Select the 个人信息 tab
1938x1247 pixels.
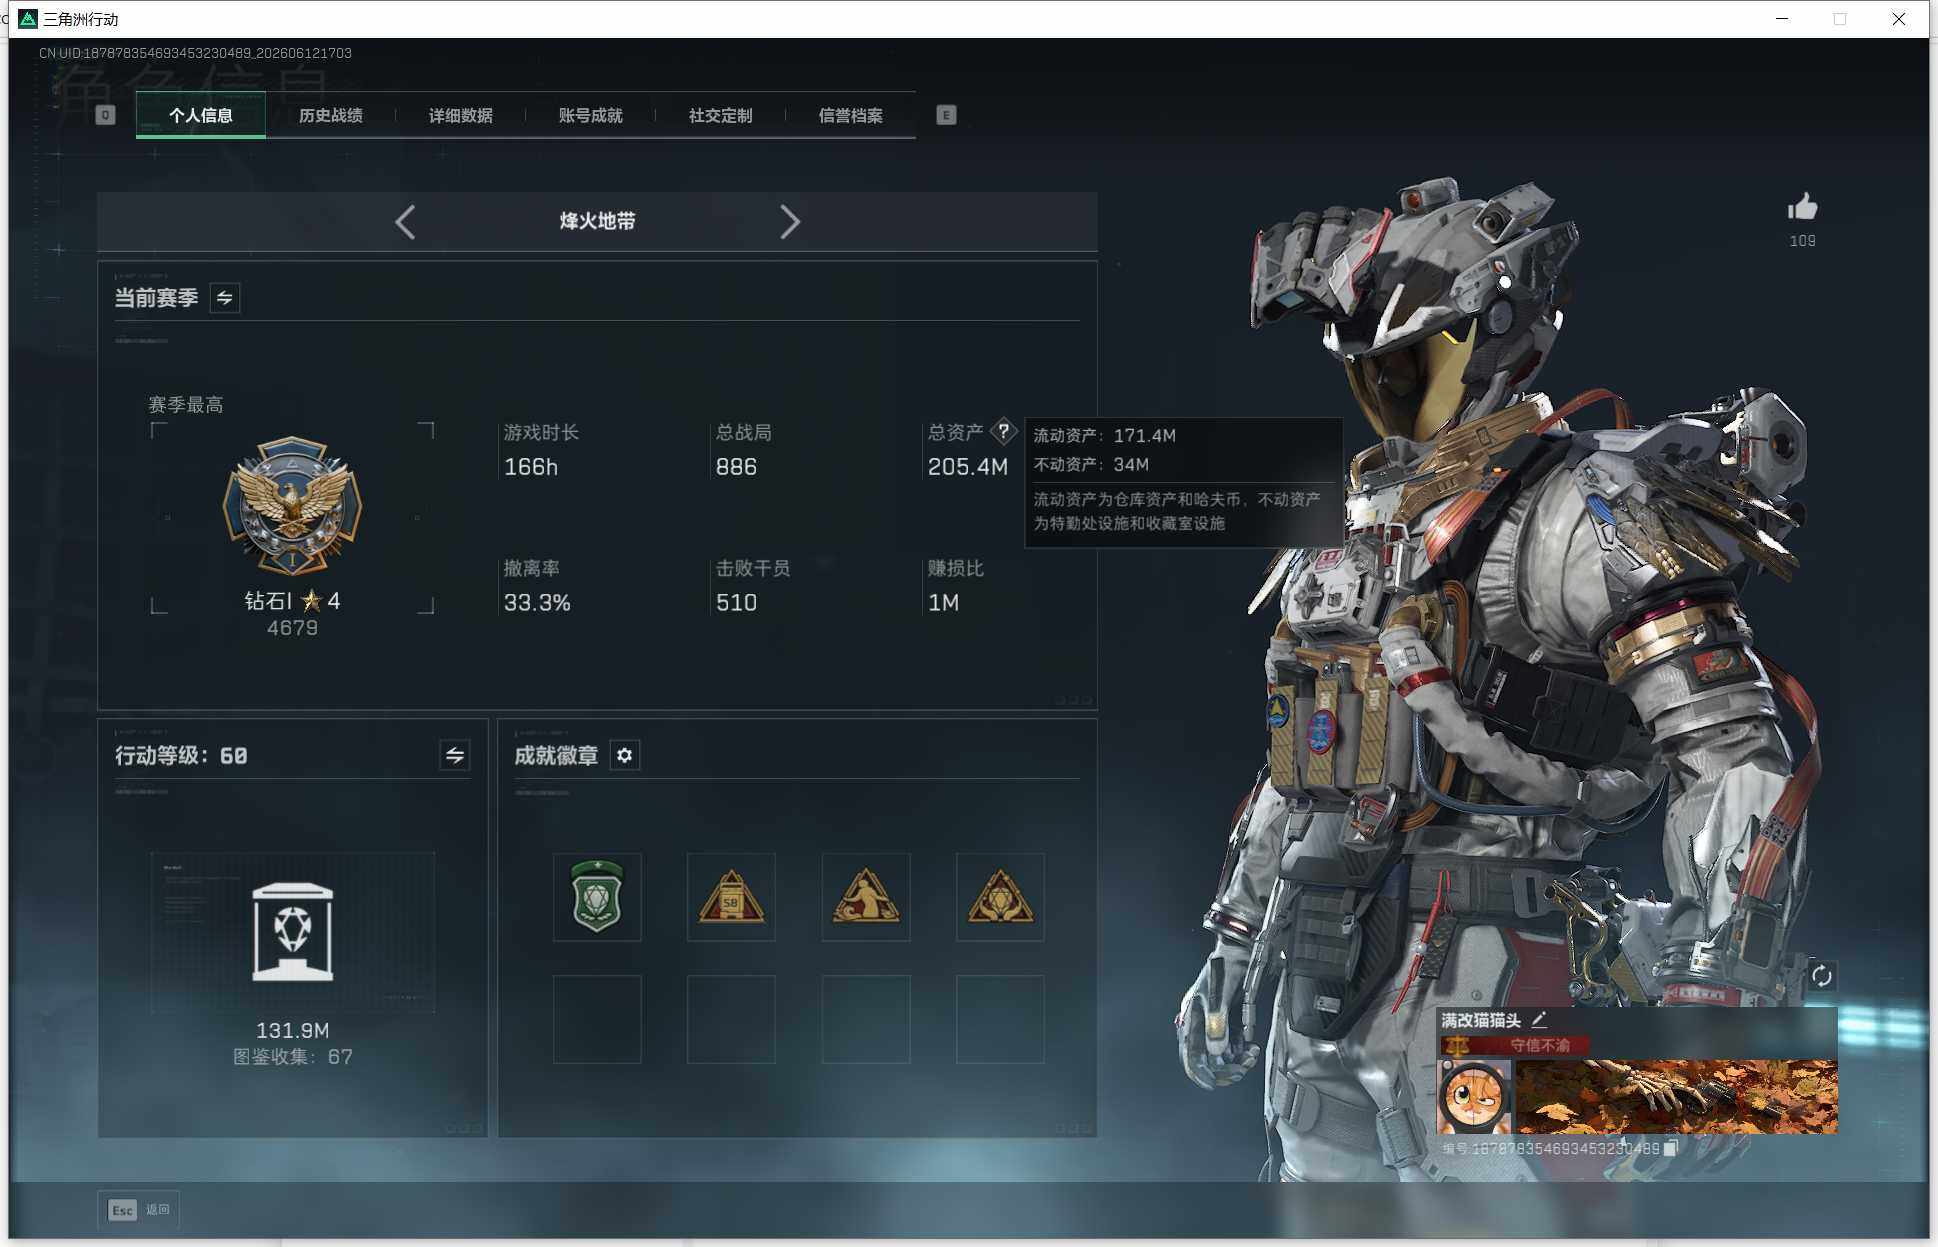(x=200, y=116)
